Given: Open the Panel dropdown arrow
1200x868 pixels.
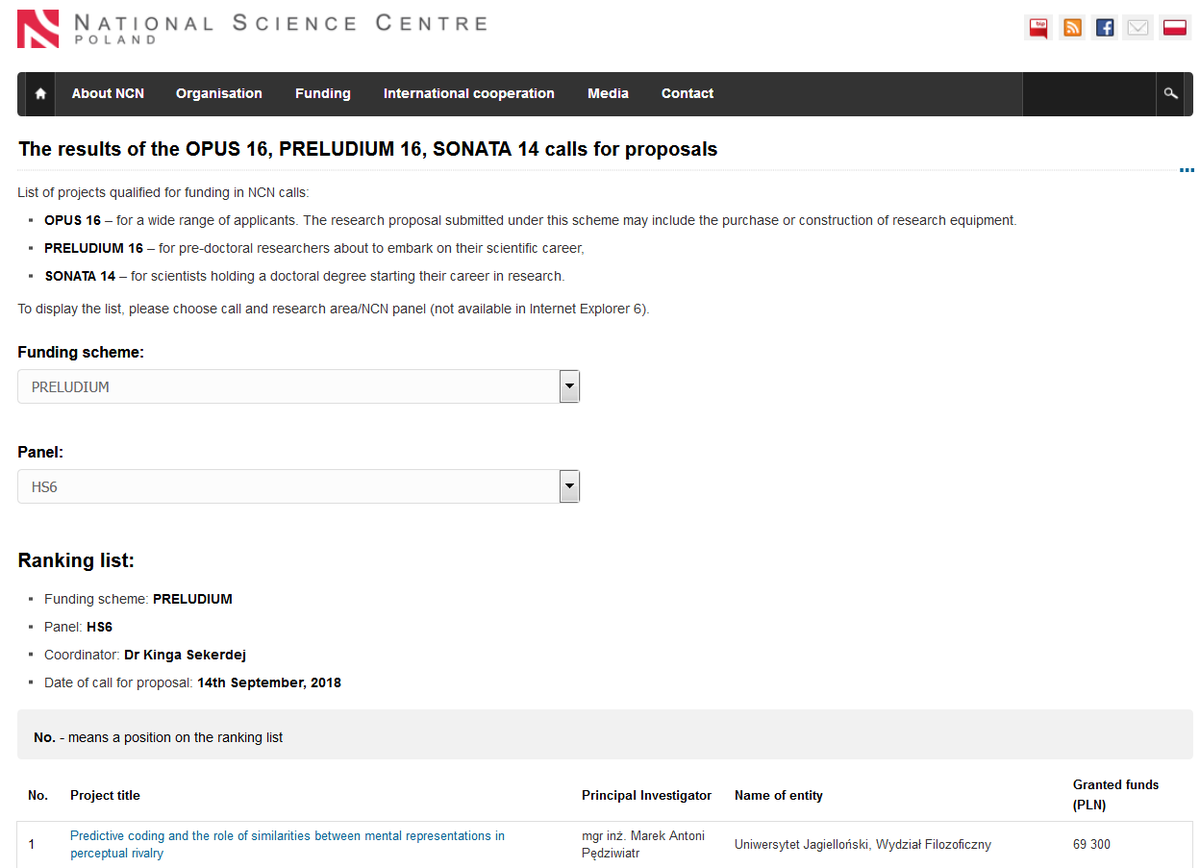Looking at the screenshot, I should [569, 487].
